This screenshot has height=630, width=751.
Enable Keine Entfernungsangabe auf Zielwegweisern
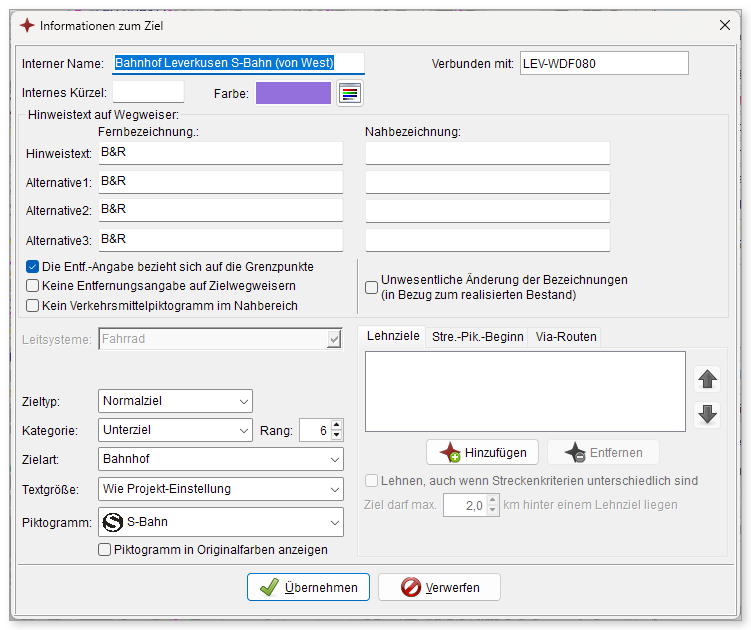tap(33, 286)
